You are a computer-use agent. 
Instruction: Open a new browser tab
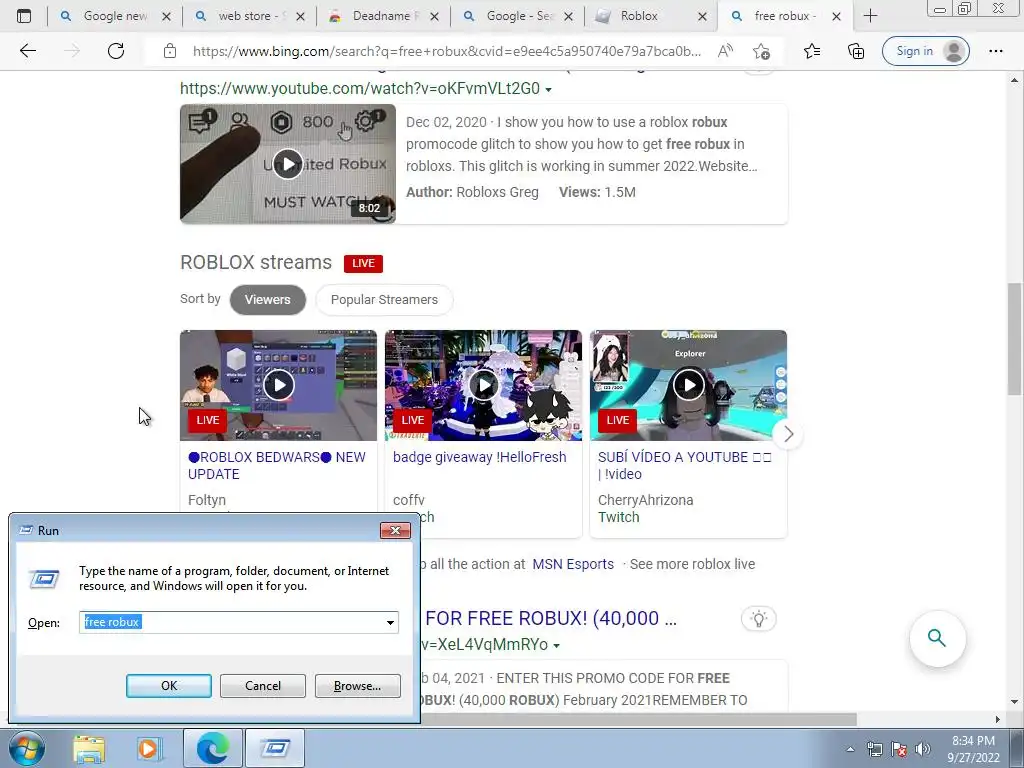[870, 16]
